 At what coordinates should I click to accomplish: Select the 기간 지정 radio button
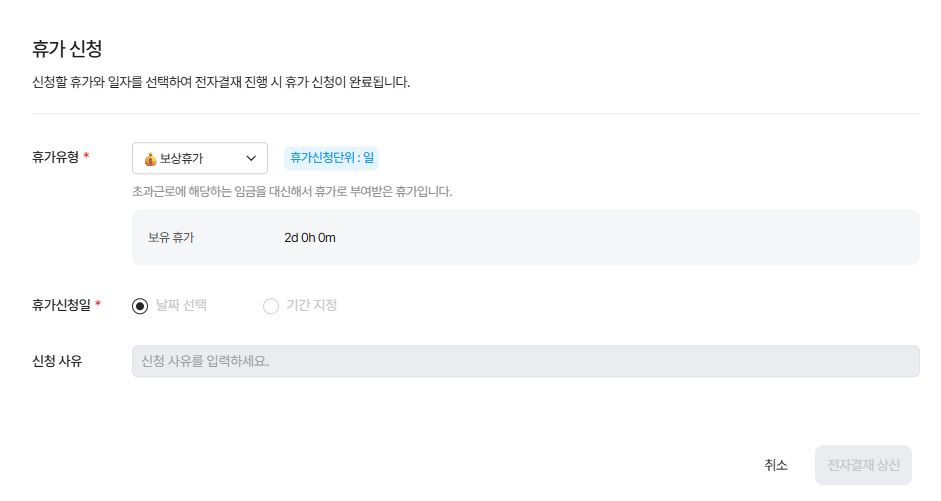tap(271, 306)
